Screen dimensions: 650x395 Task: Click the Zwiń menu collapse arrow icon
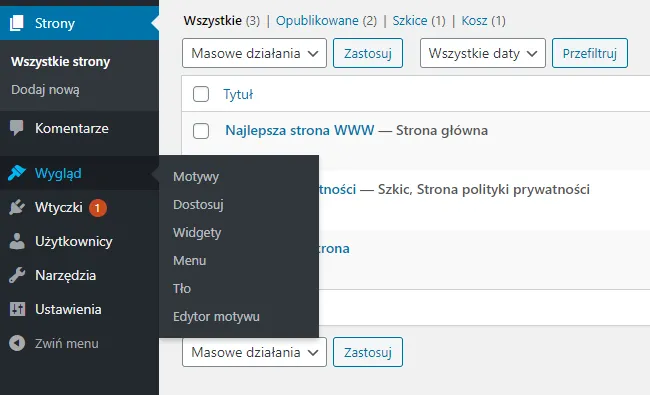(17, 343)
